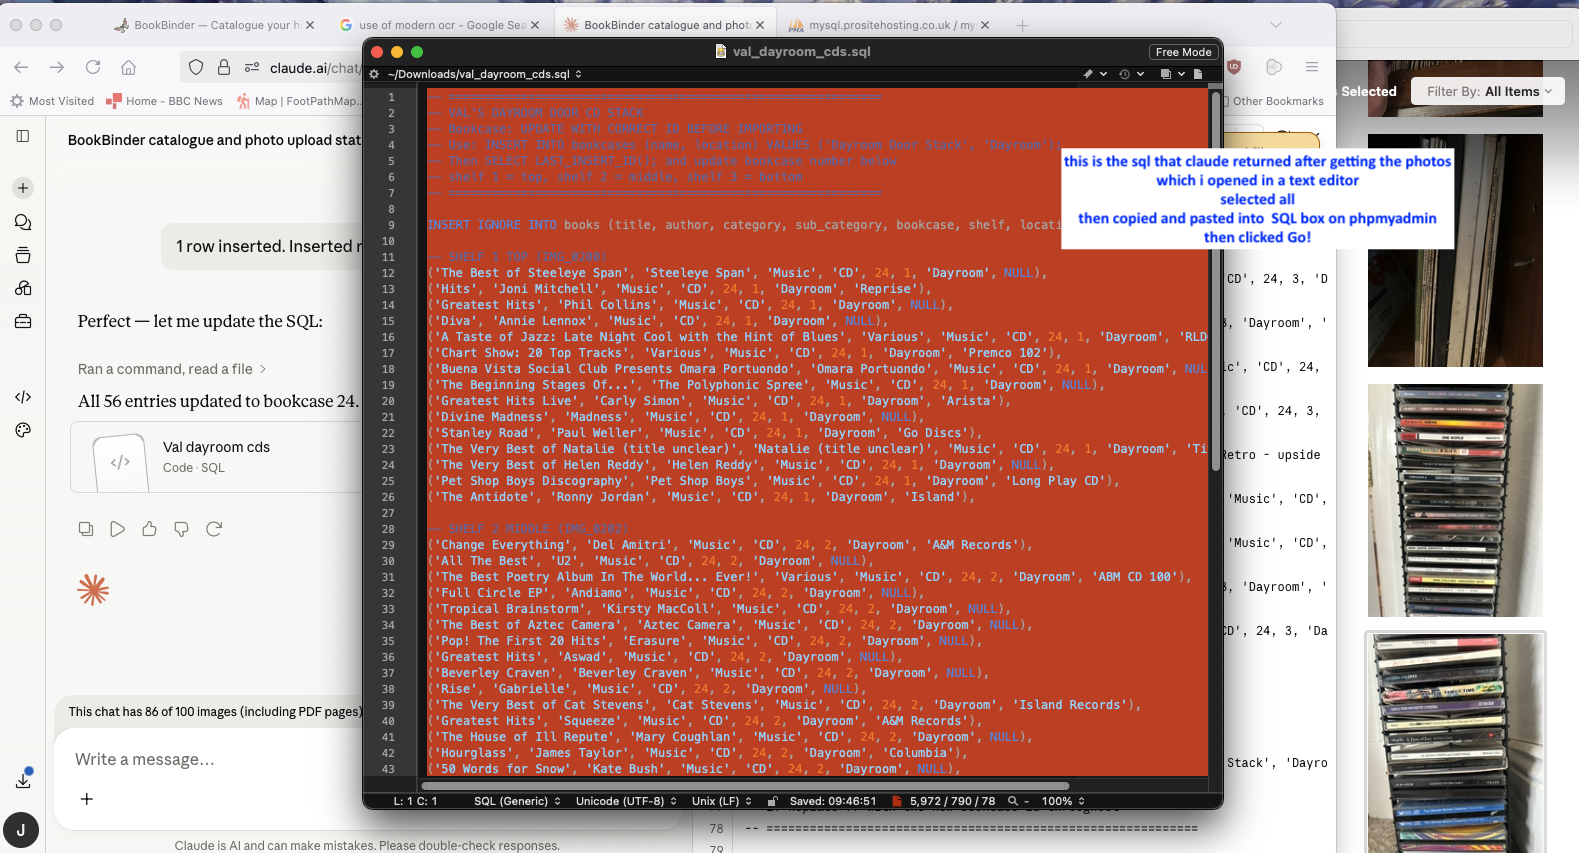
Task: Click the shield tracking protection icon
Action: coord(196,67)
